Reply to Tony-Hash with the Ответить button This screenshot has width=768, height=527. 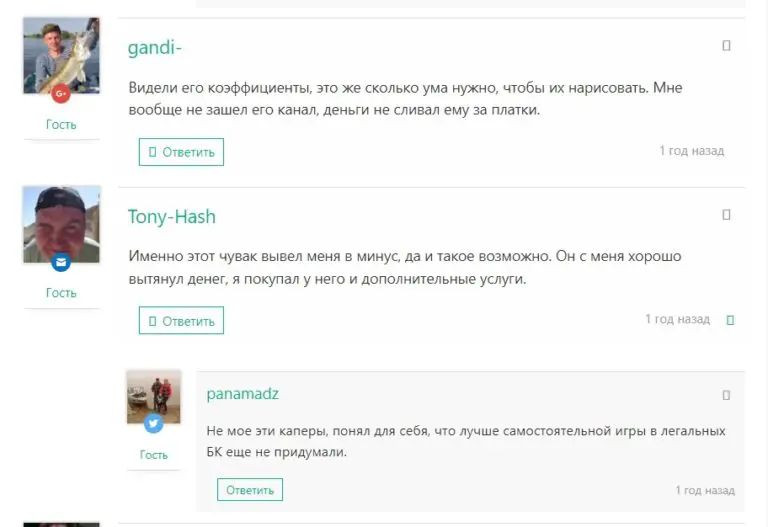(181, 321)
